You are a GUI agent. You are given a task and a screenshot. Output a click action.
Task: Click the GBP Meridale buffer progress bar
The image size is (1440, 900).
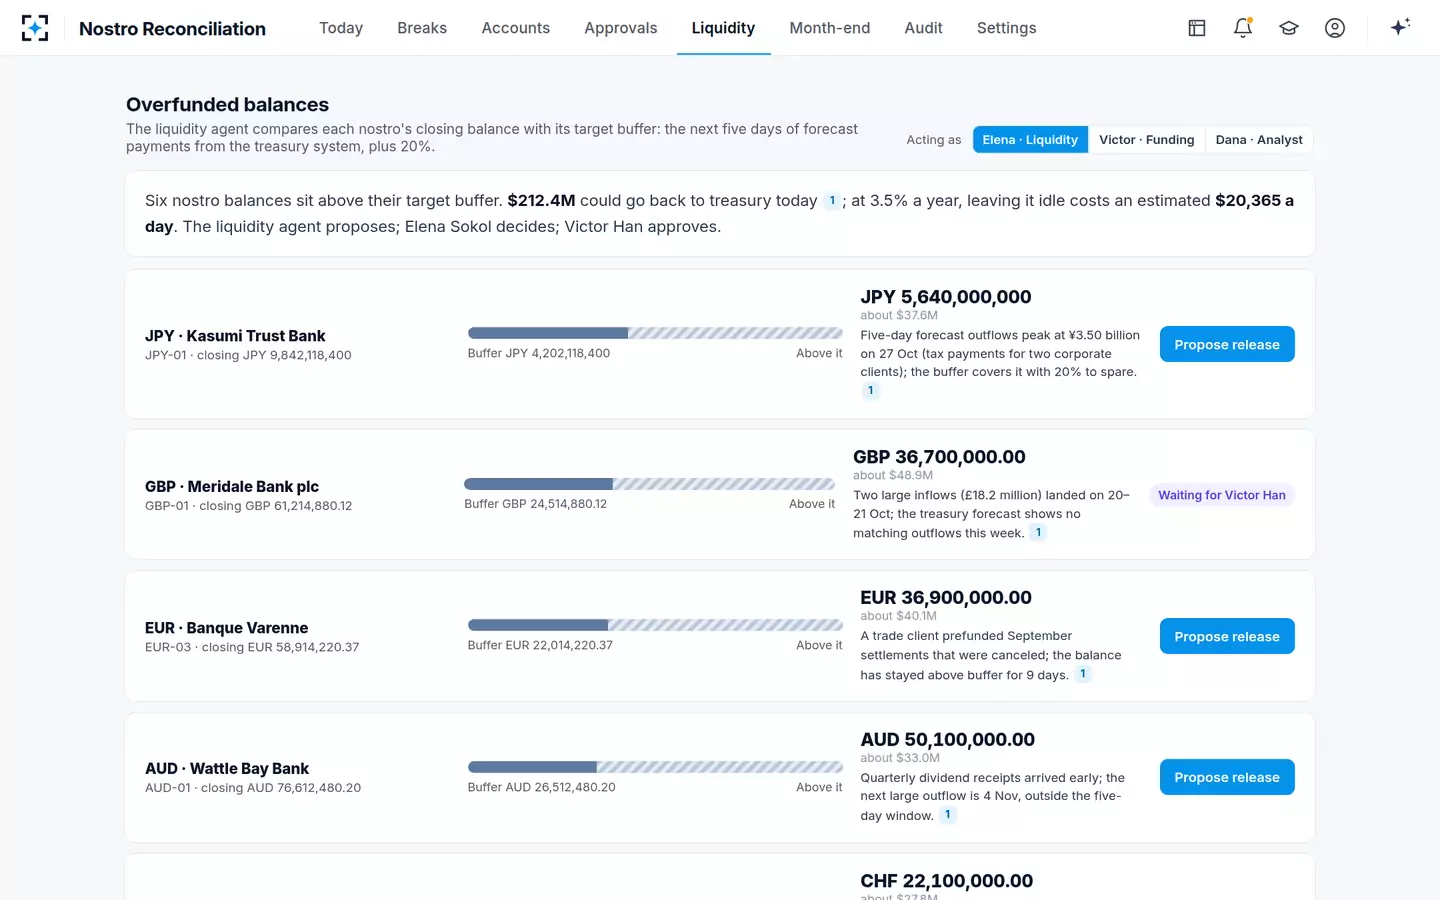coord(649,484)
